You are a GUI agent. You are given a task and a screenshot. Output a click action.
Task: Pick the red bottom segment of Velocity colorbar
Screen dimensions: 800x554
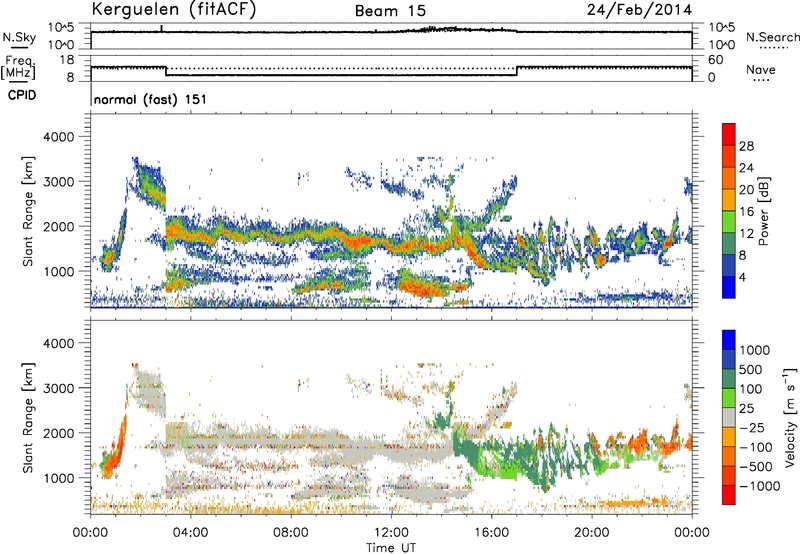point(729,495)
